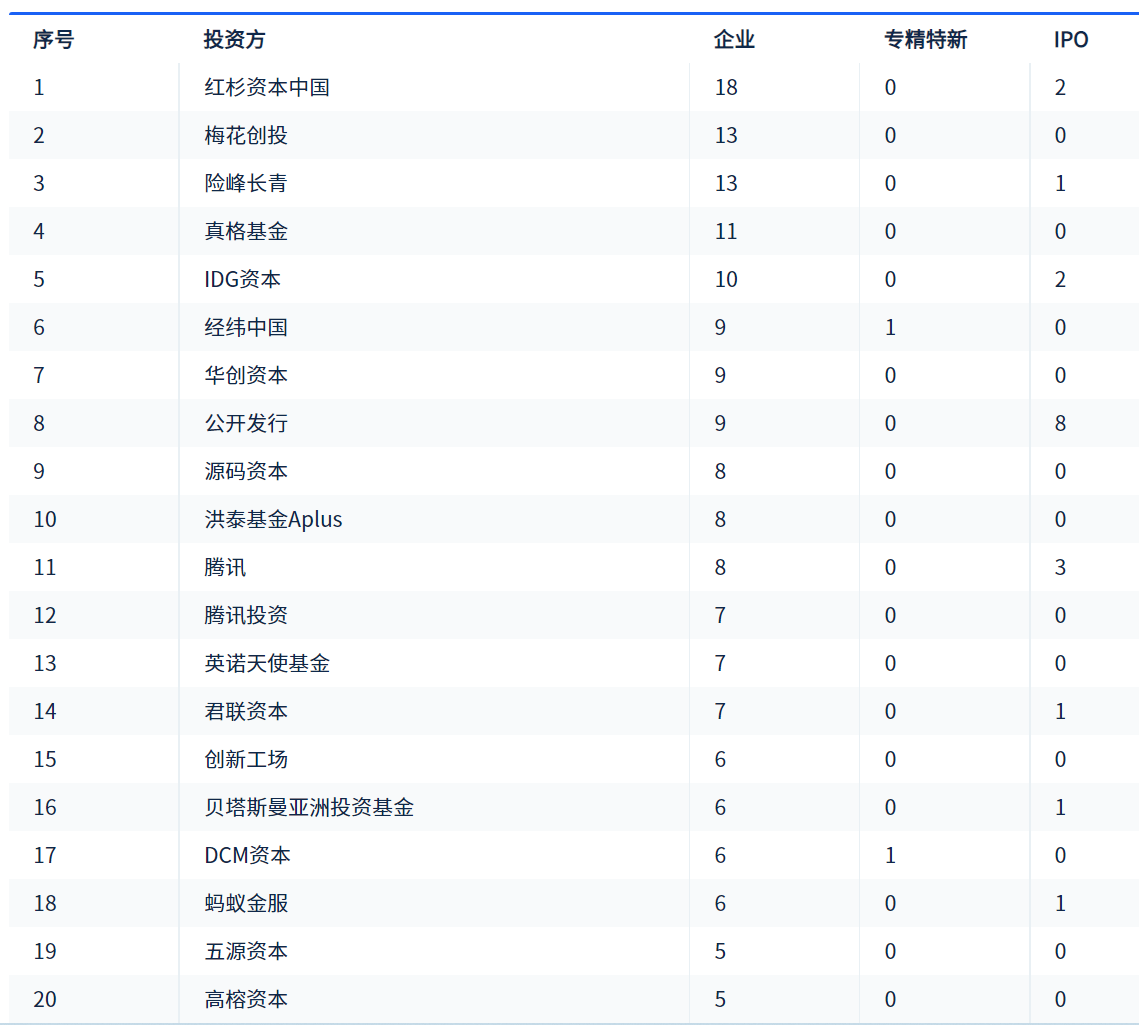Click 企业 count 8 for 源码资本
This screenshot has height=1025, width=1139.
720,471
